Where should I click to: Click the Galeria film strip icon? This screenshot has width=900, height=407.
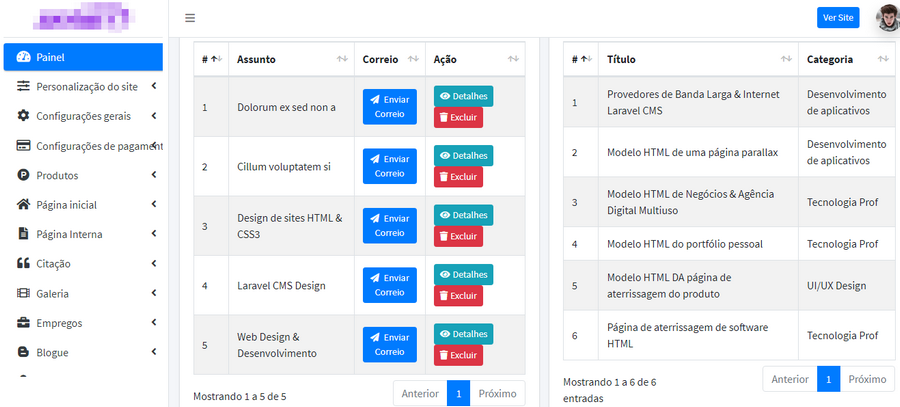[x=23, y=293]
